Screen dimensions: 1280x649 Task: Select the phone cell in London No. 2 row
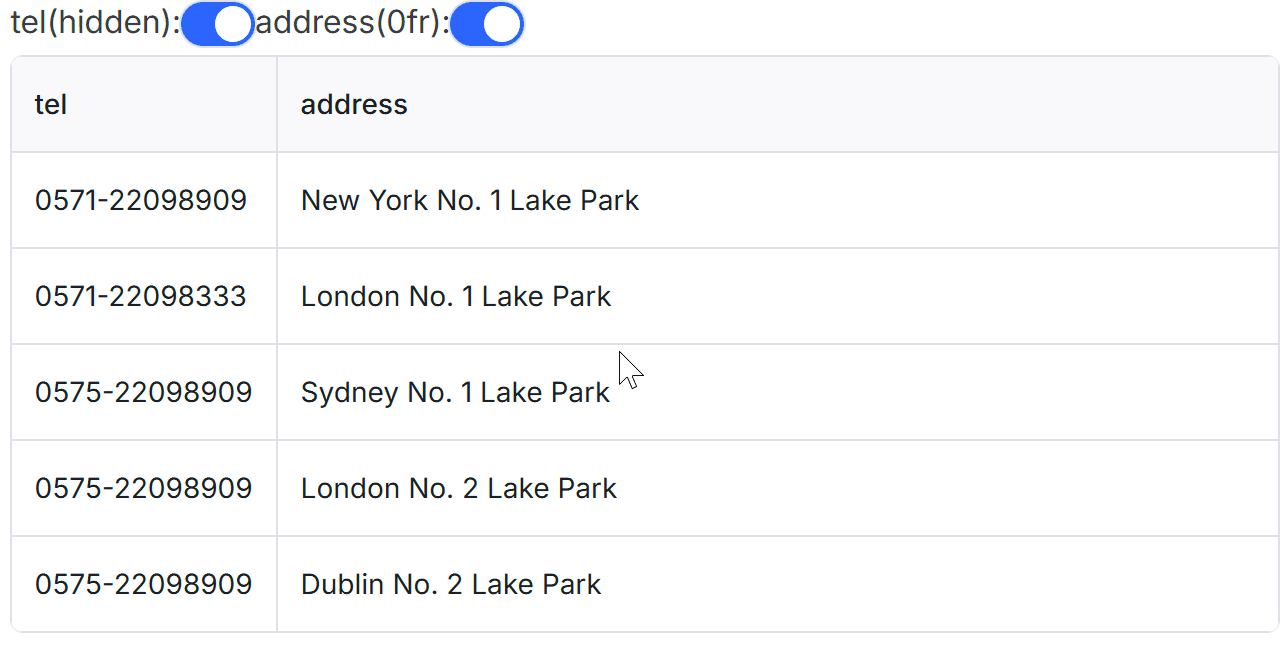coord(143,488)
